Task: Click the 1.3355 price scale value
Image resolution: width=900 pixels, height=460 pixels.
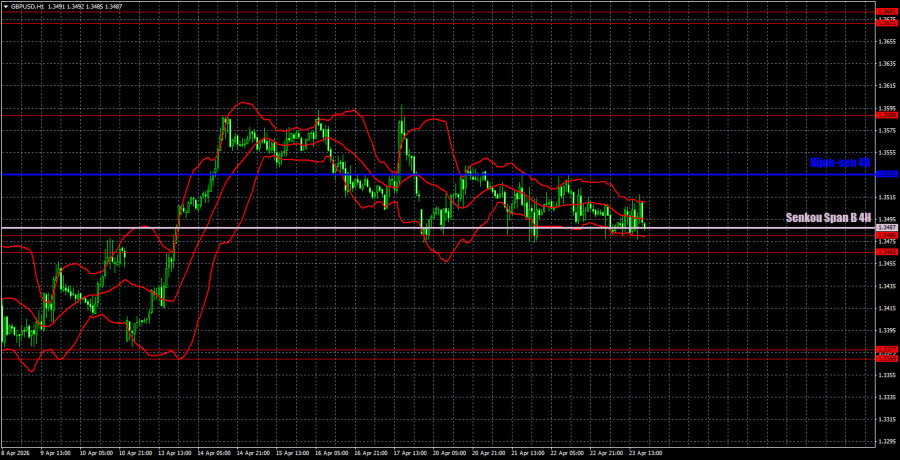Action: tap(887, 375)
